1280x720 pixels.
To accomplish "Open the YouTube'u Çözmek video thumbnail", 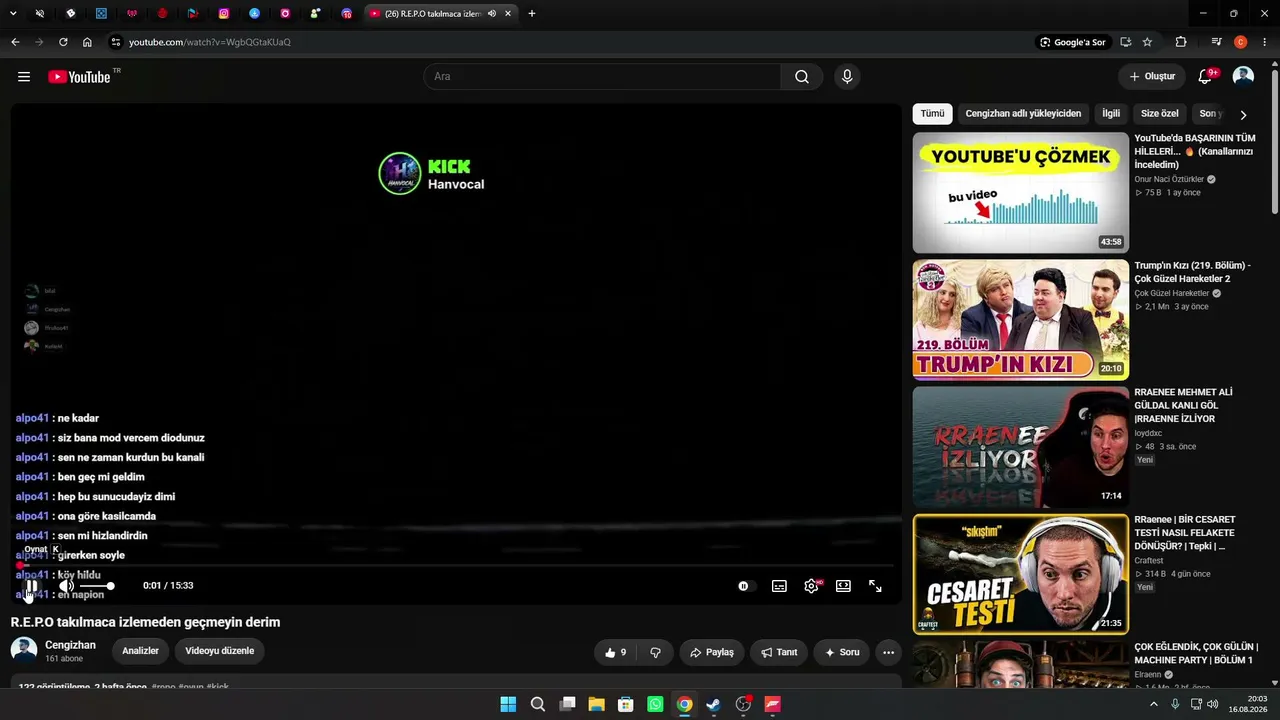I will [1020, 192].
